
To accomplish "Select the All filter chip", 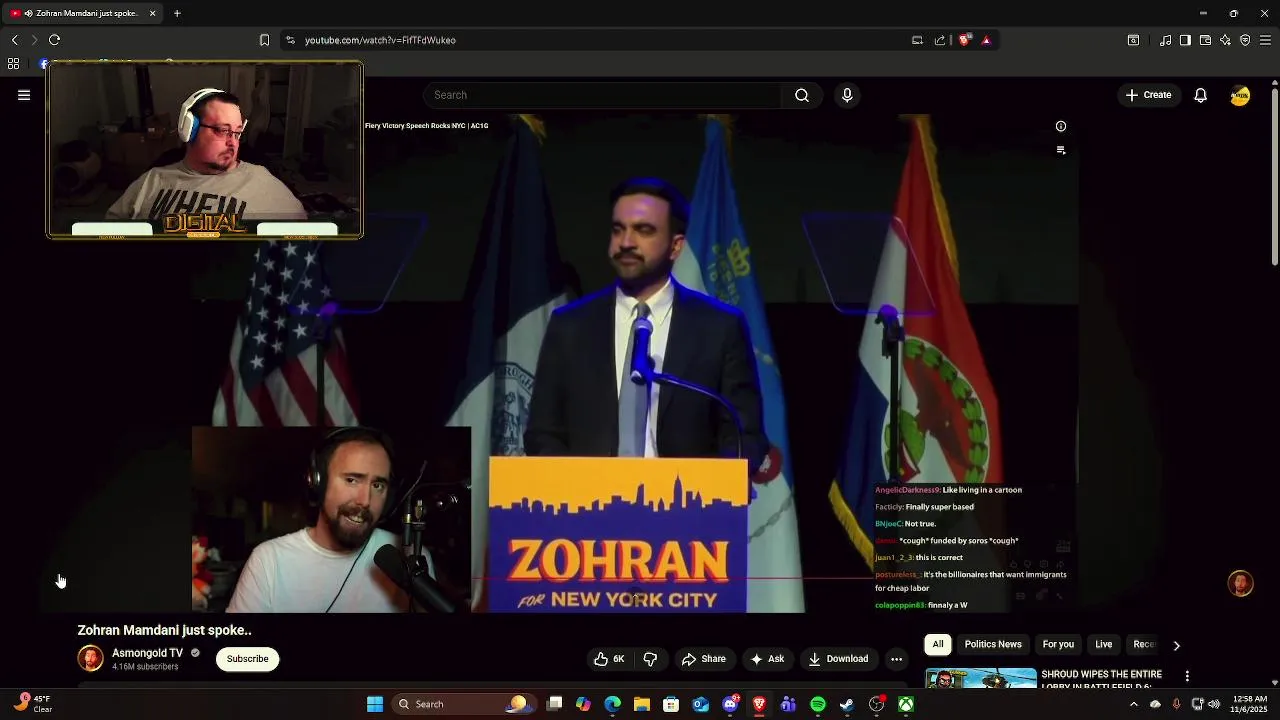I will (937, 645).
